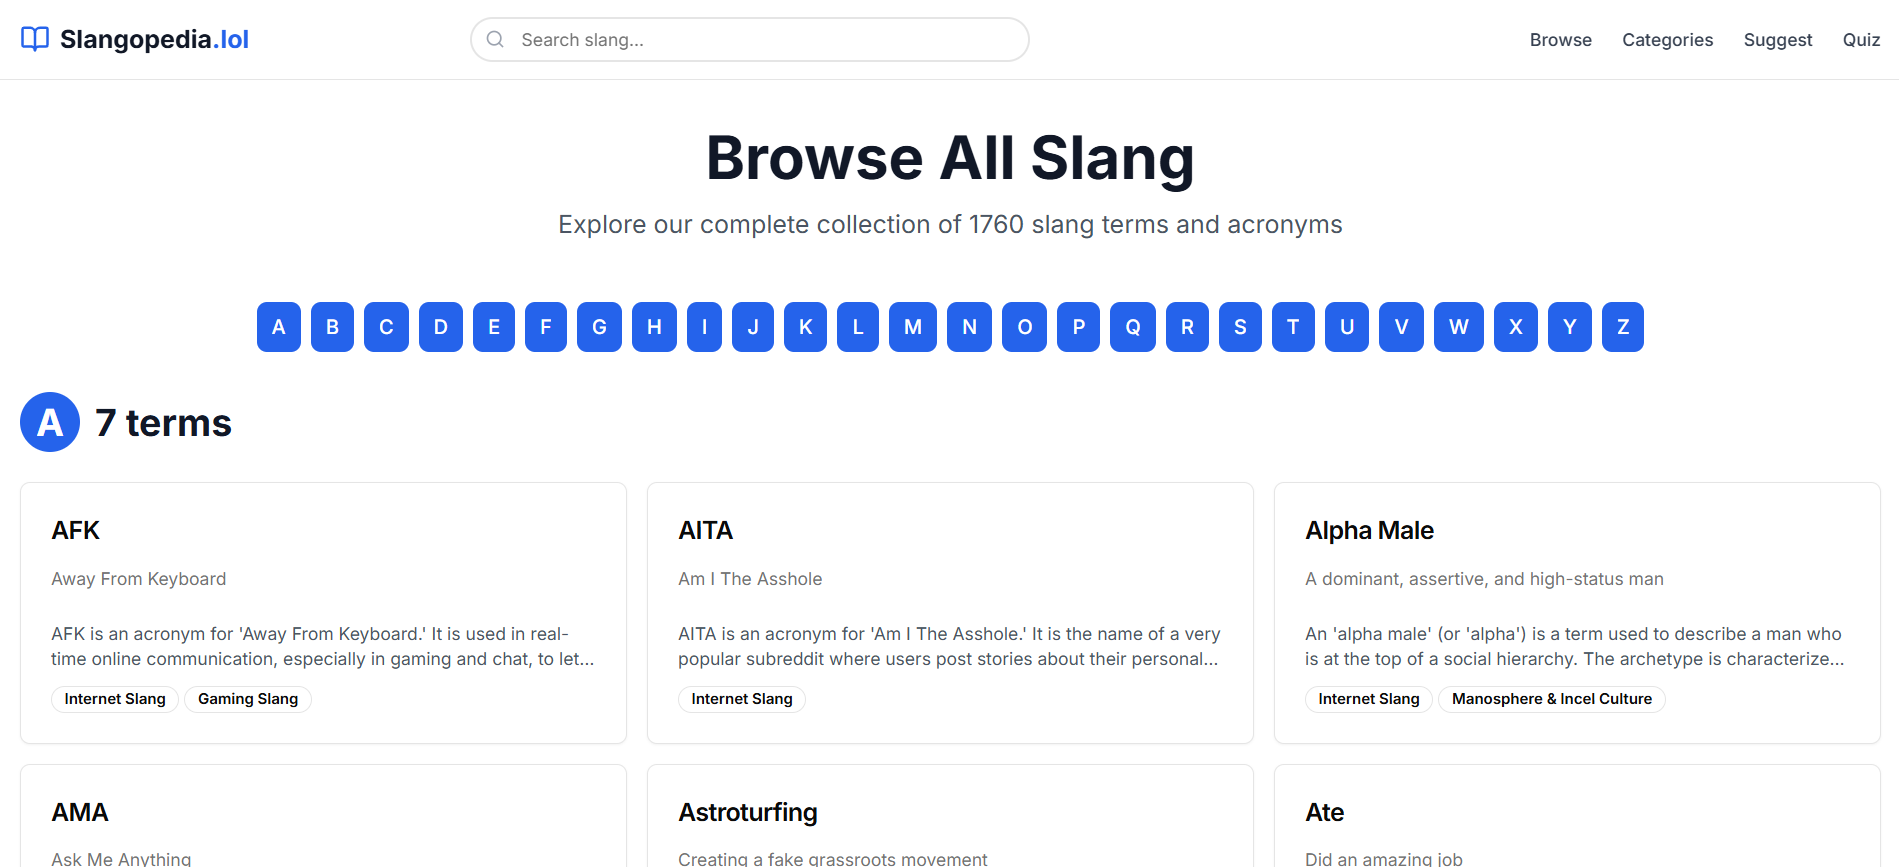This screenshot has width=1899, height=867.
Task: Jump to letter W terms
Action: tap(1459, 327)
